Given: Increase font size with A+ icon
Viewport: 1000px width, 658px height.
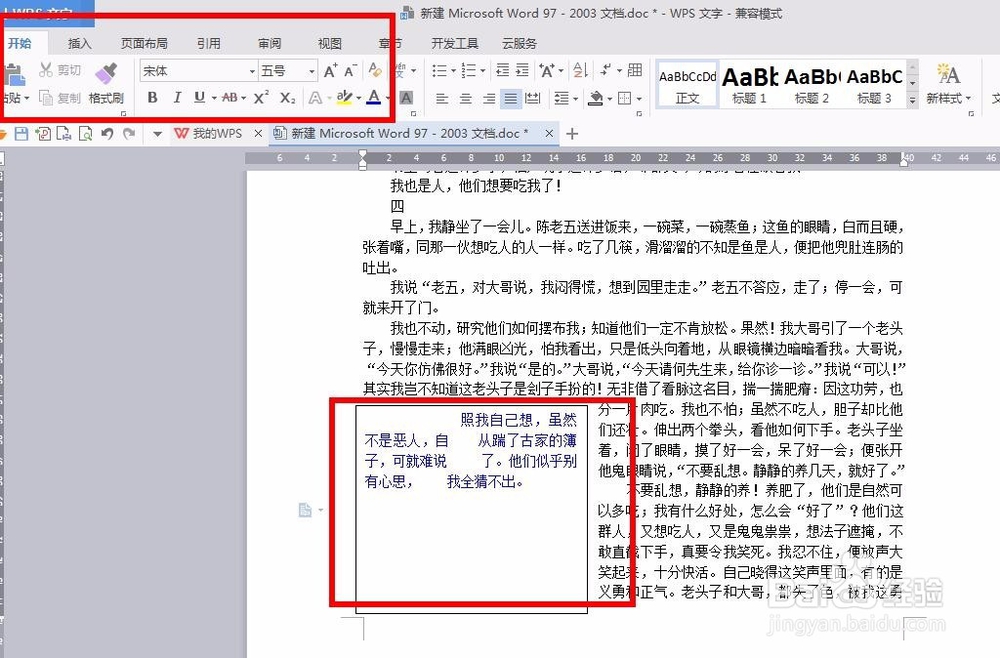Looking at the screenshot, I should click(x=330, y=71).
